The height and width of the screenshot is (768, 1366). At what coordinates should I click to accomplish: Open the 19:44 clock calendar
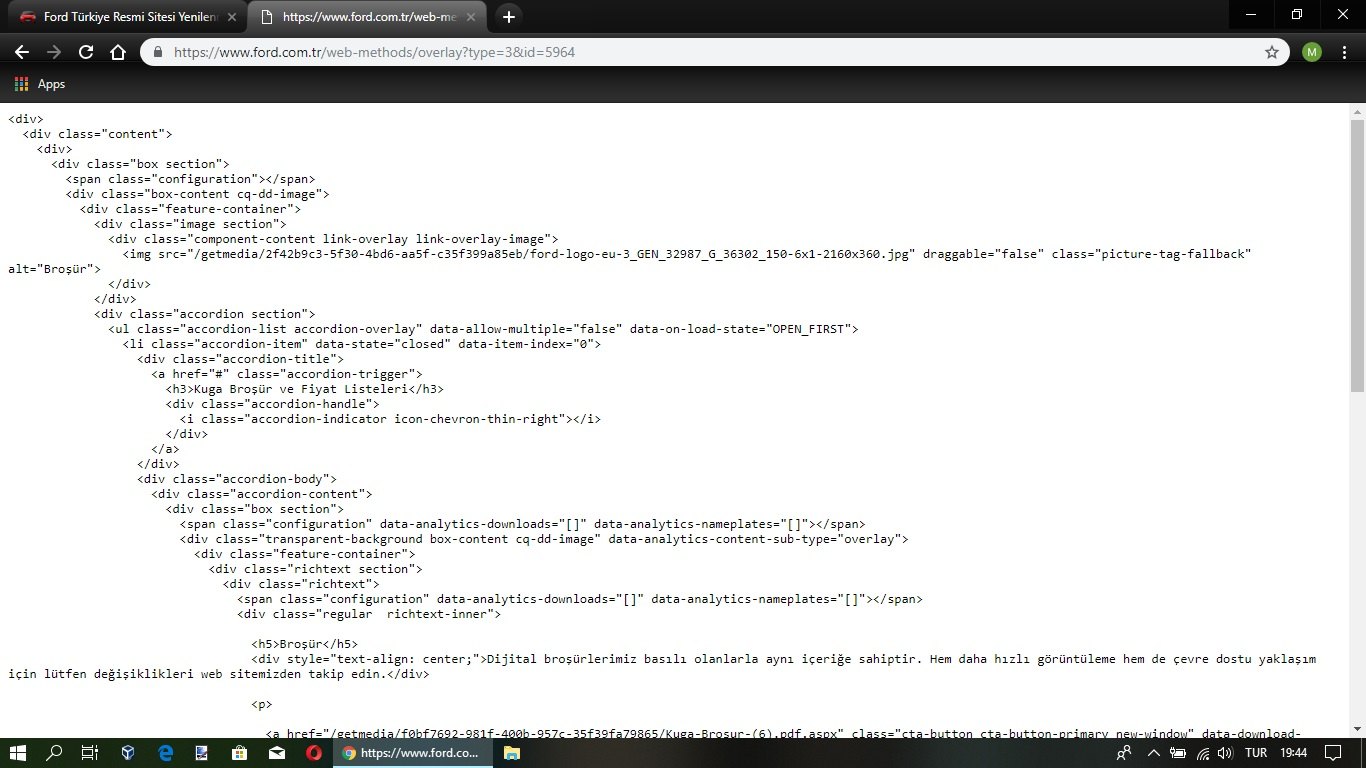pyautogui.click(x=1293, y=753)
